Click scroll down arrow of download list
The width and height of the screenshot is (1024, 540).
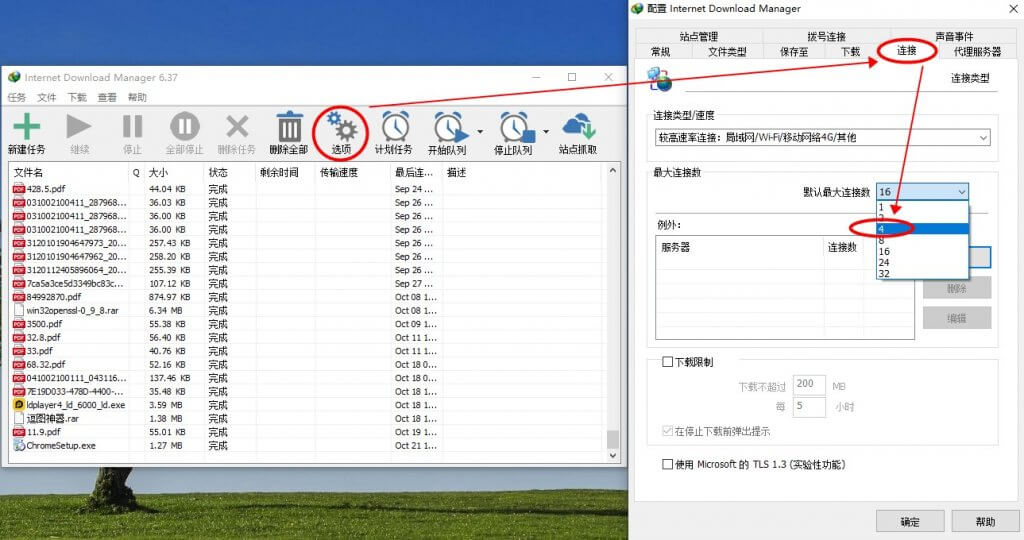613,456
